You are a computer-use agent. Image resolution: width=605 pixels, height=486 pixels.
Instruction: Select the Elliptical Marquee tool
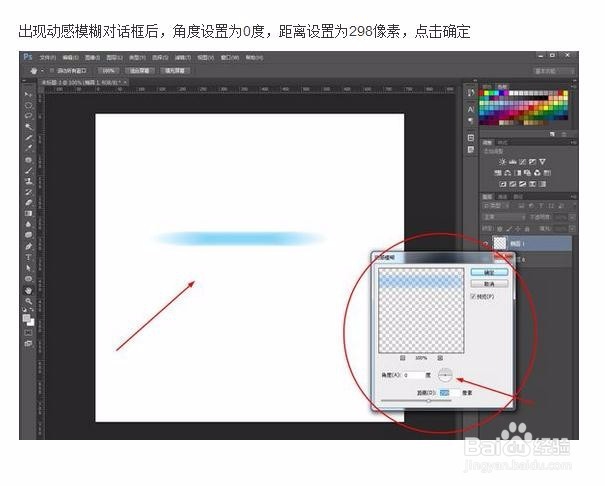click(28, 105)
